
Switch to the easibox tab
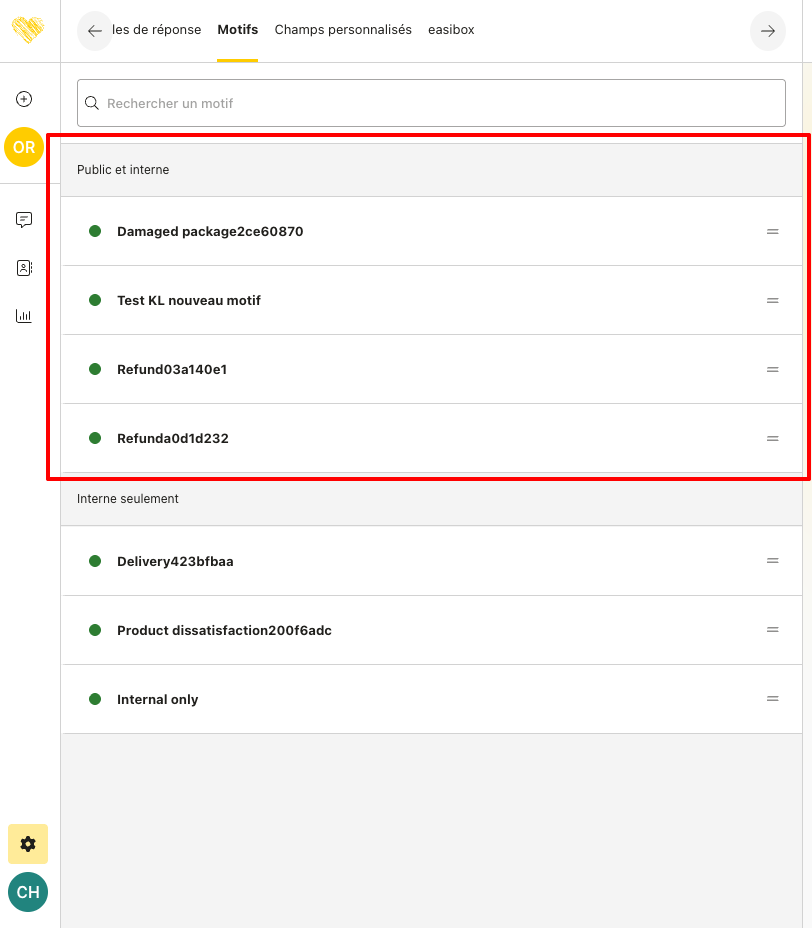pyautogui.click(x=451, y=30)
